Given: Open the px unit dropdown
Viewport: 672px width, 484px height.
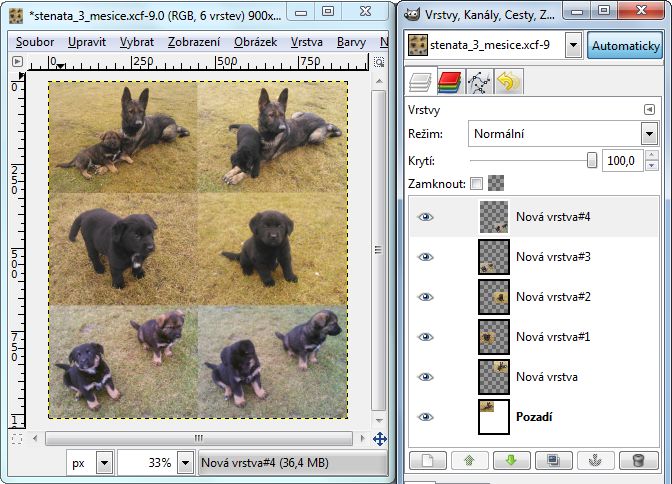Looking at the screenshot, I should click(104, 463).
